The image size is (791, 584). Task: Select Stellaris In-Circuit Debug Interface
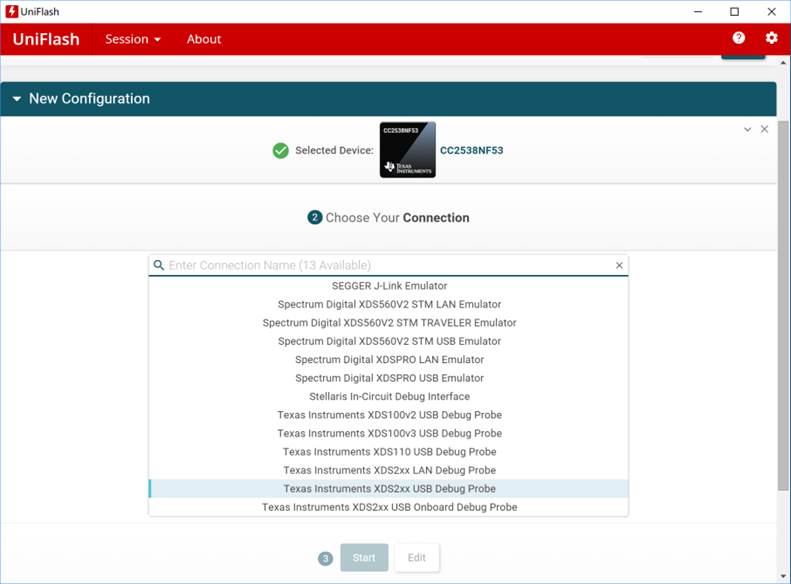point(389,397)
